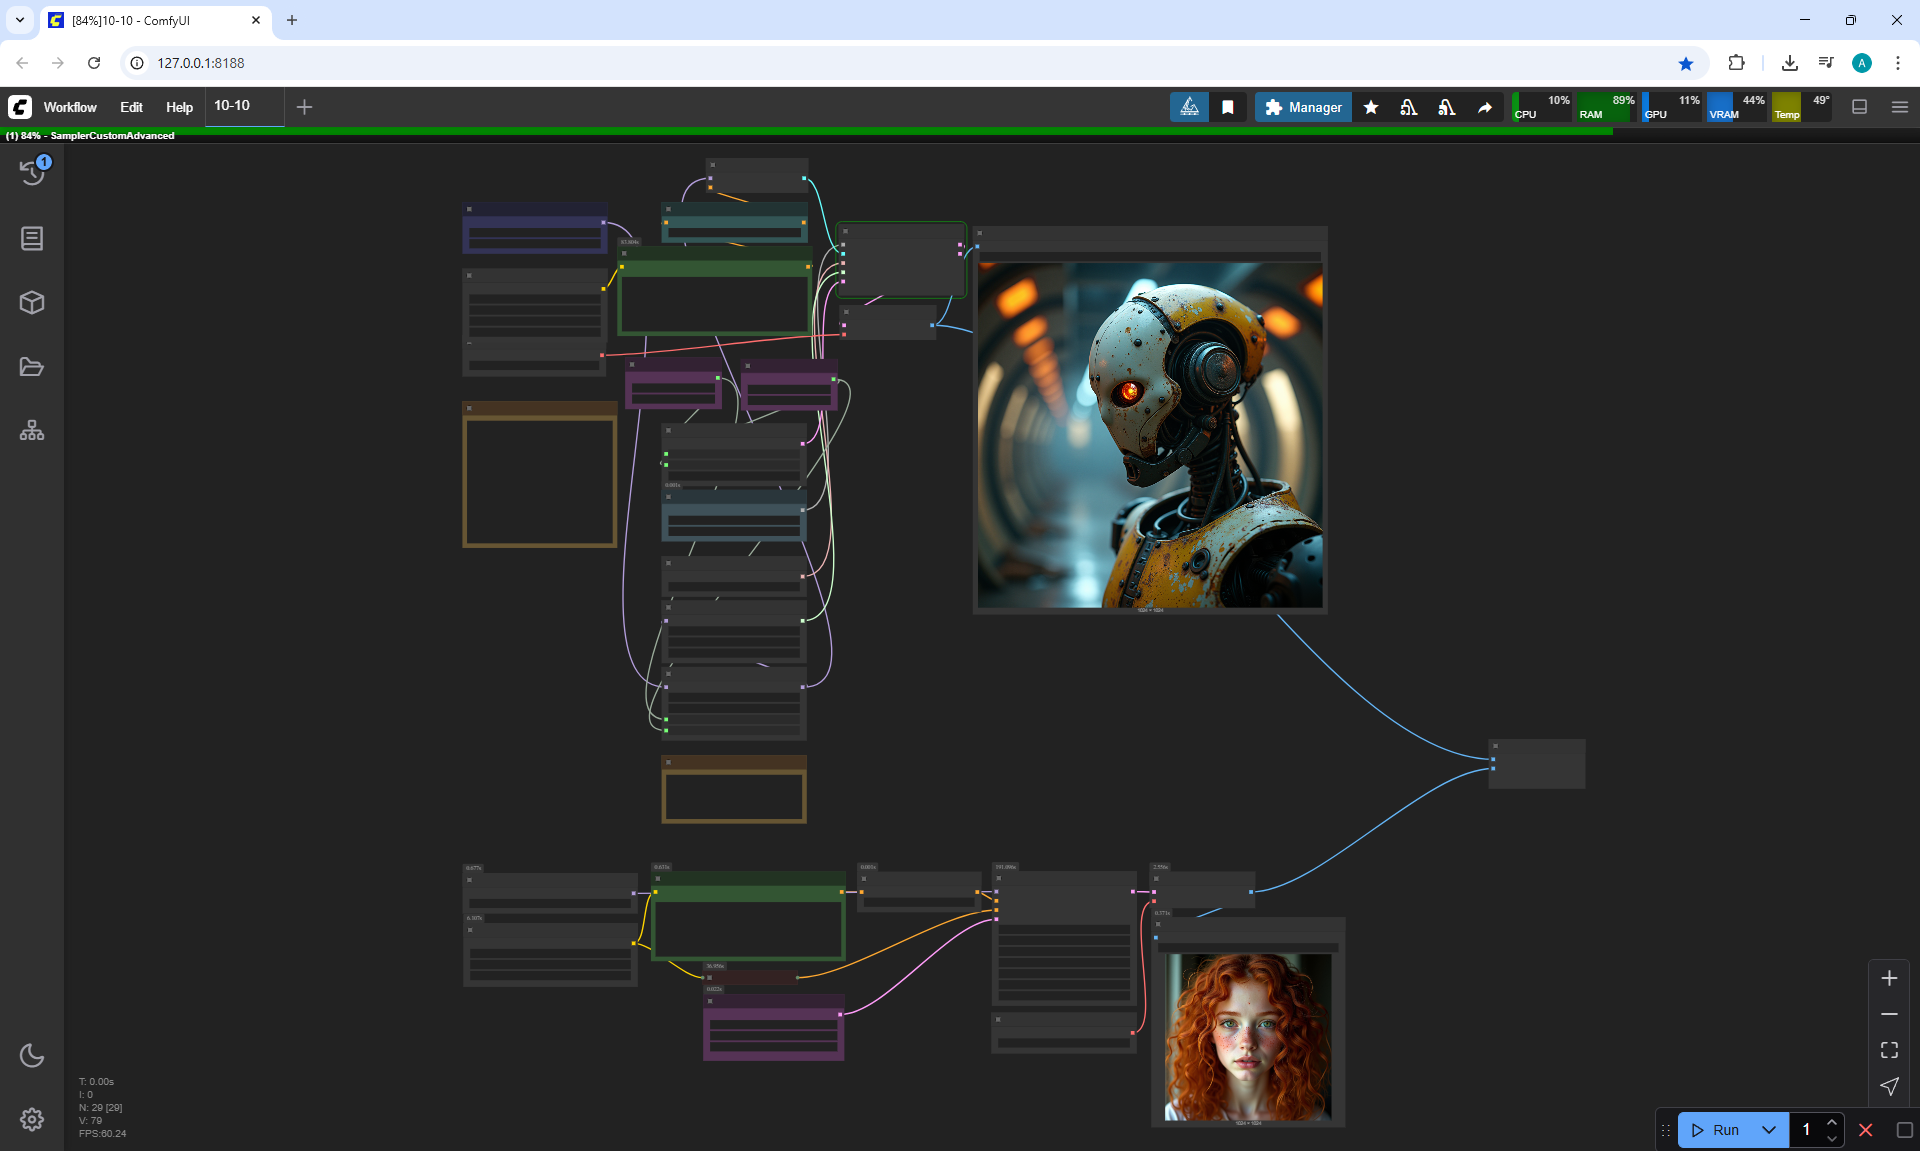
Task: Click the bookmark icon in top toolbar
Action: 1228,107
